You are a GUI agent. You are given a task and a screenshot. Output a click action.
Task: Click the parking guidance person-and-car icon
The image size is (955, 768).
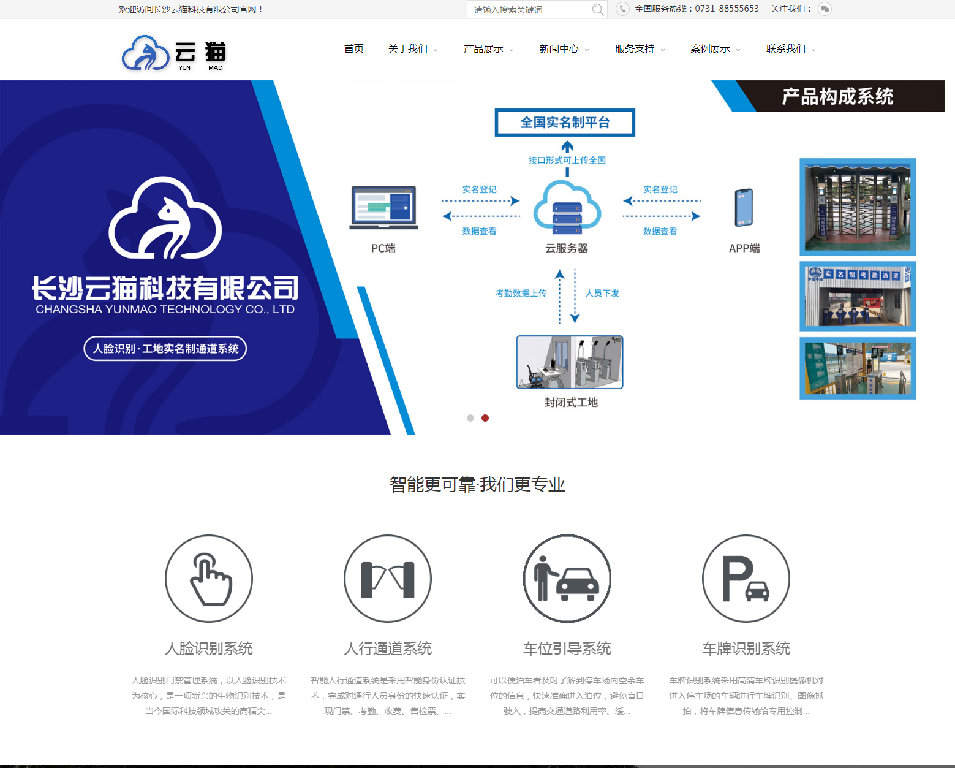pyautogui.click(x=567, y=579)
